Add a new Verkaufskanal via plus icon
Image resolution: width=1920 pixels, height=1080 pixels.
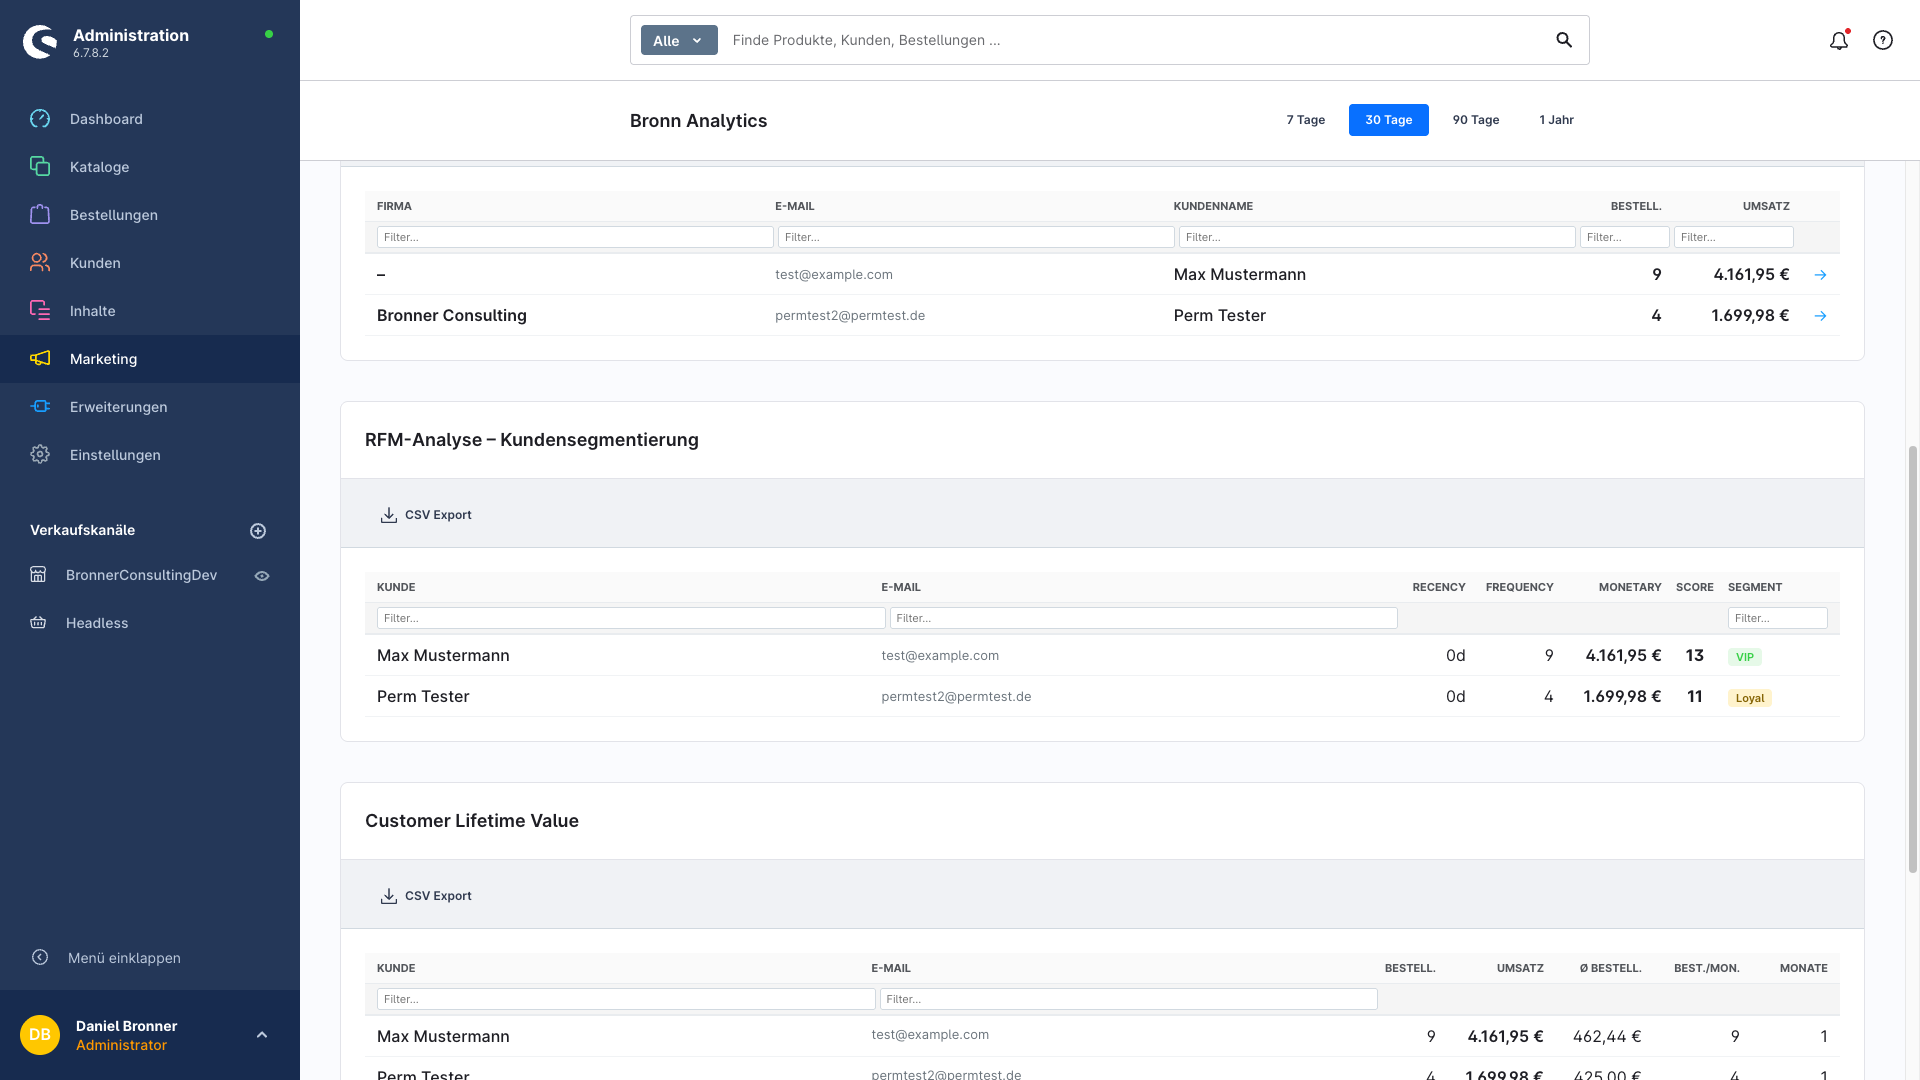click(259, 530)
